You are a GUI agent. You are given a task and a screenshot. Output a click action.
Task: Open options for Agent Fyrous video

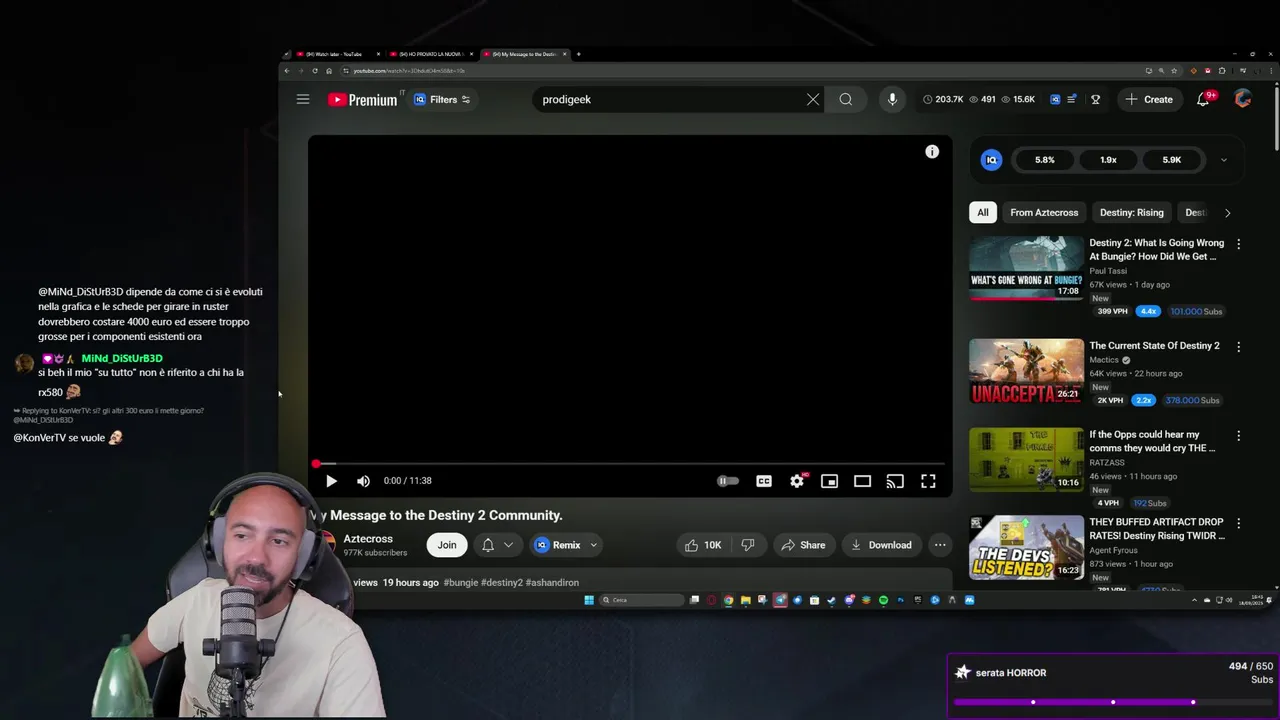point(1238,523)
